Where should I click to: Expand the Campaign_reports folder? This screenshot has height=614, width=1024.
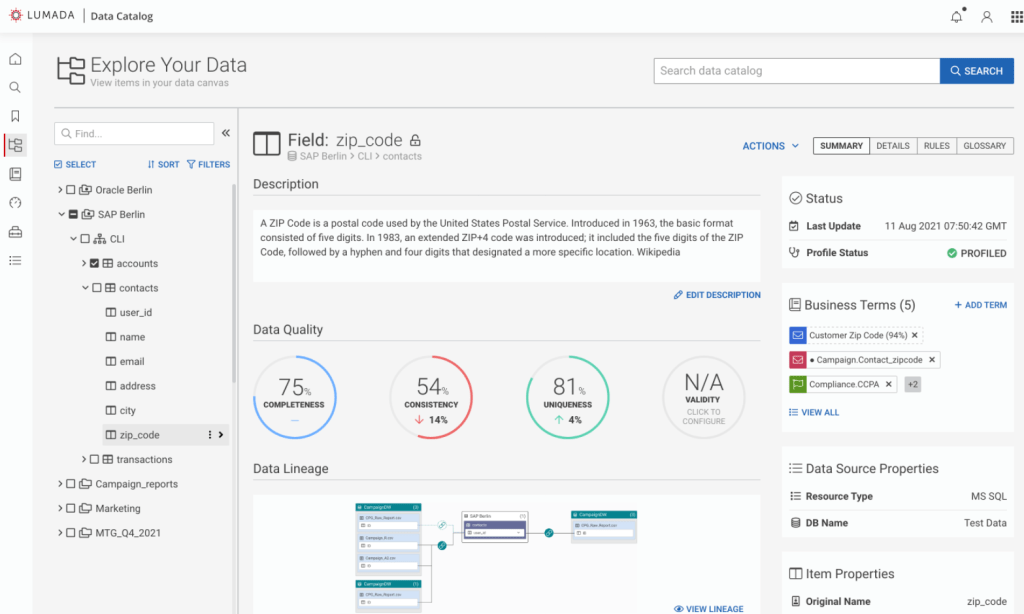(60, 484)
